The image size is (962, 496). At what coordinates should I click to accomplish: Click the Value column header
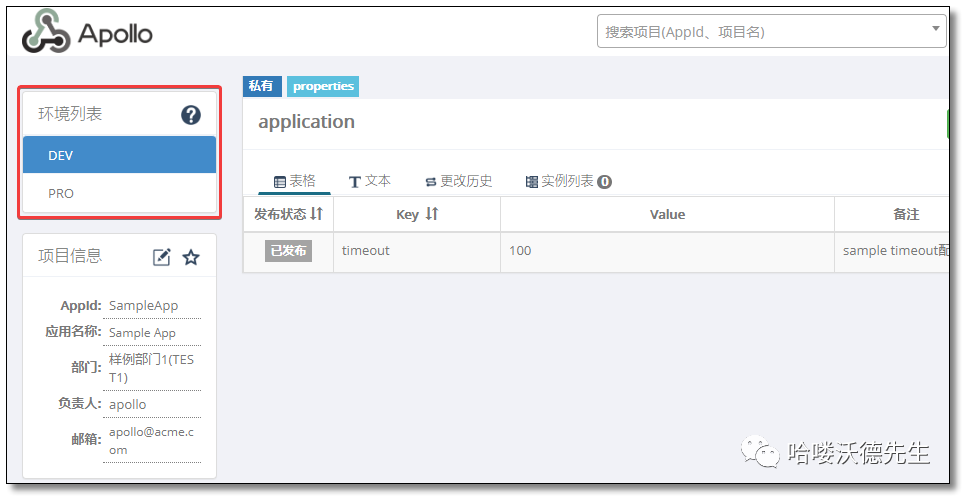(668, 214)
